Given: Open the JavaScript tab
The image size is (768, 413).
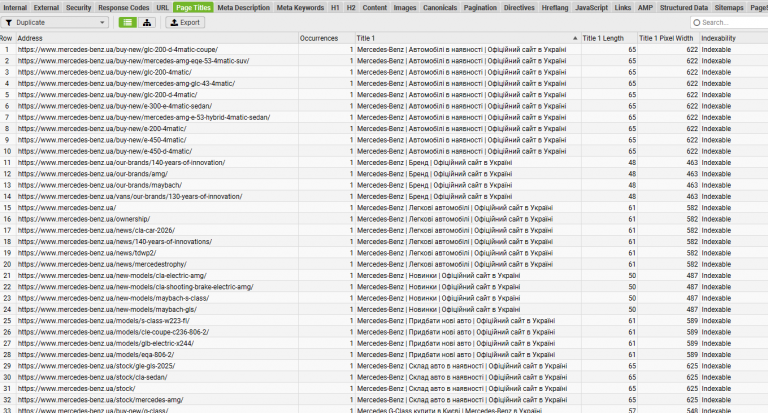Looking at the screenshot, I should click(592, 8).
